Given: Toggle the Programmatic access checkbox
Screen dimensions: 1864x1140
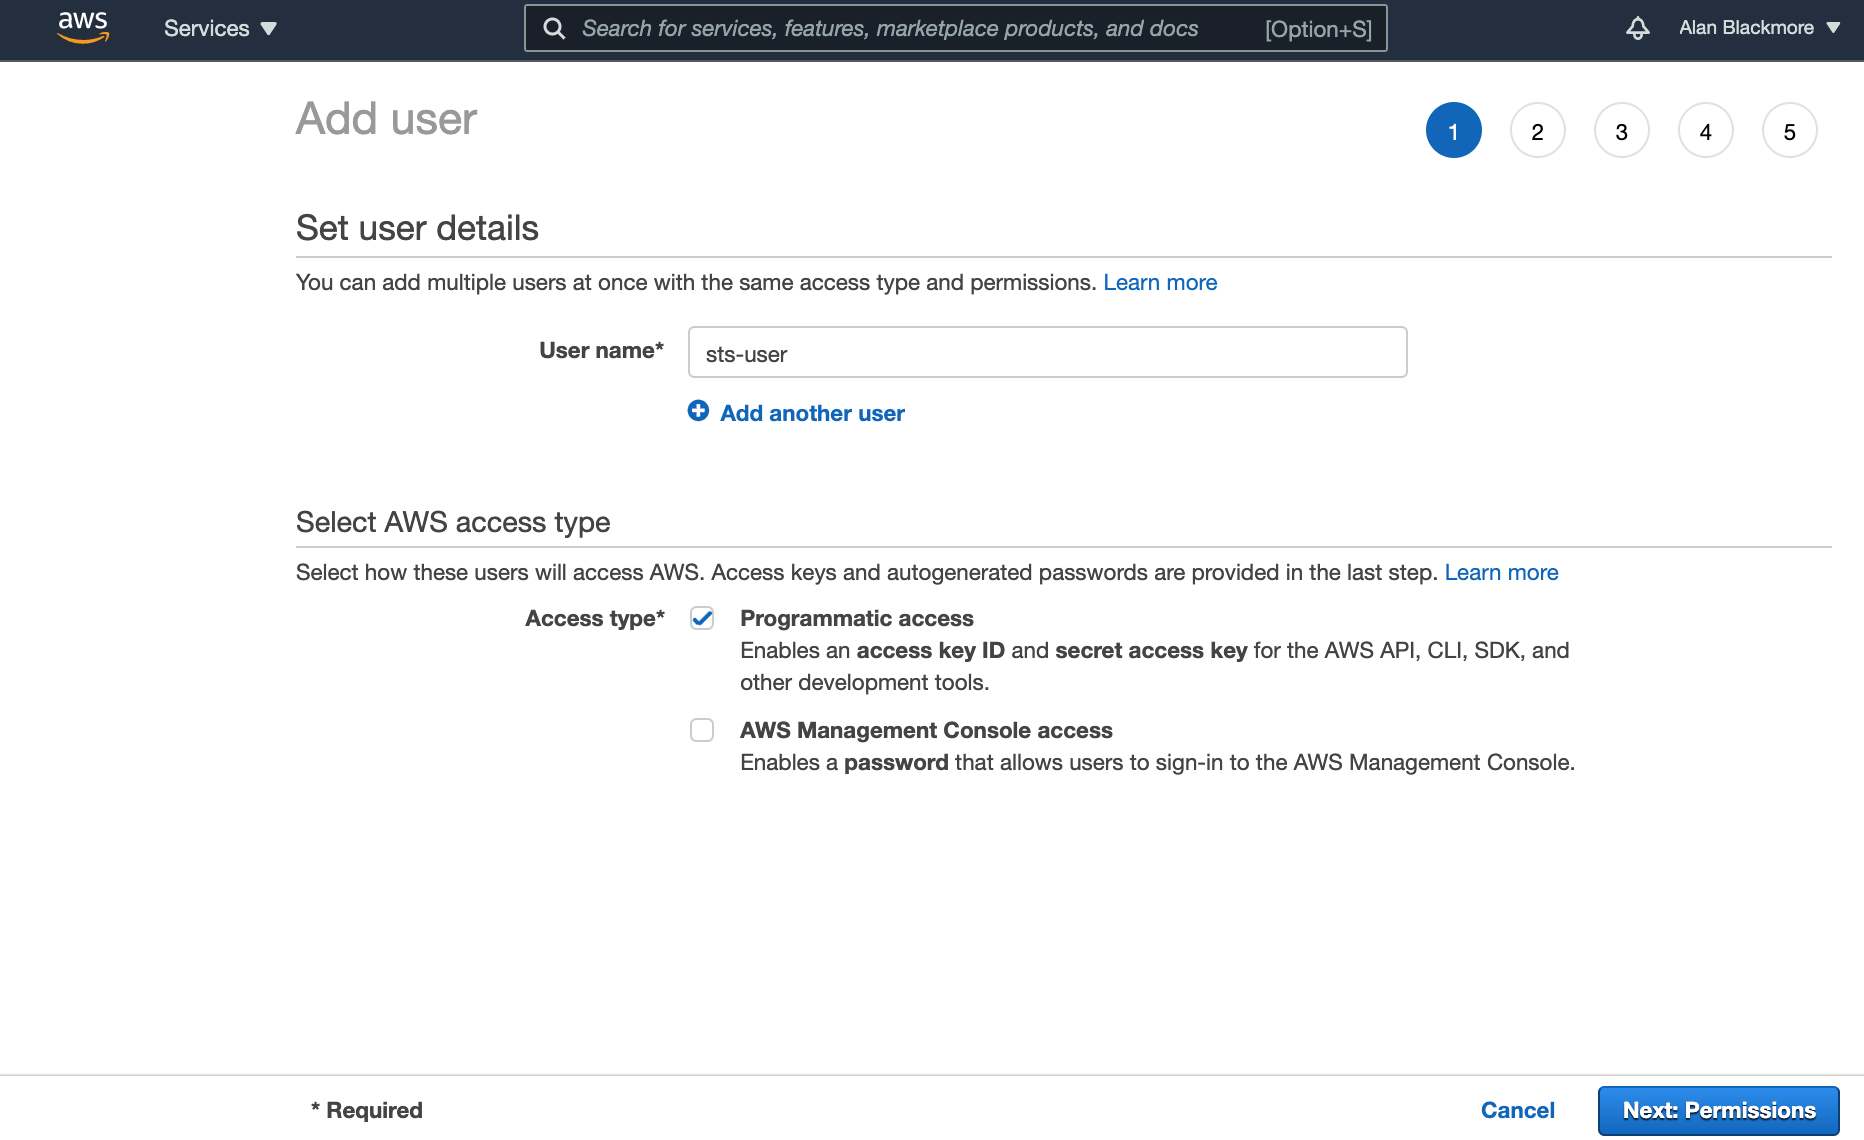Looking at the screenshot, I should (702, 618).
